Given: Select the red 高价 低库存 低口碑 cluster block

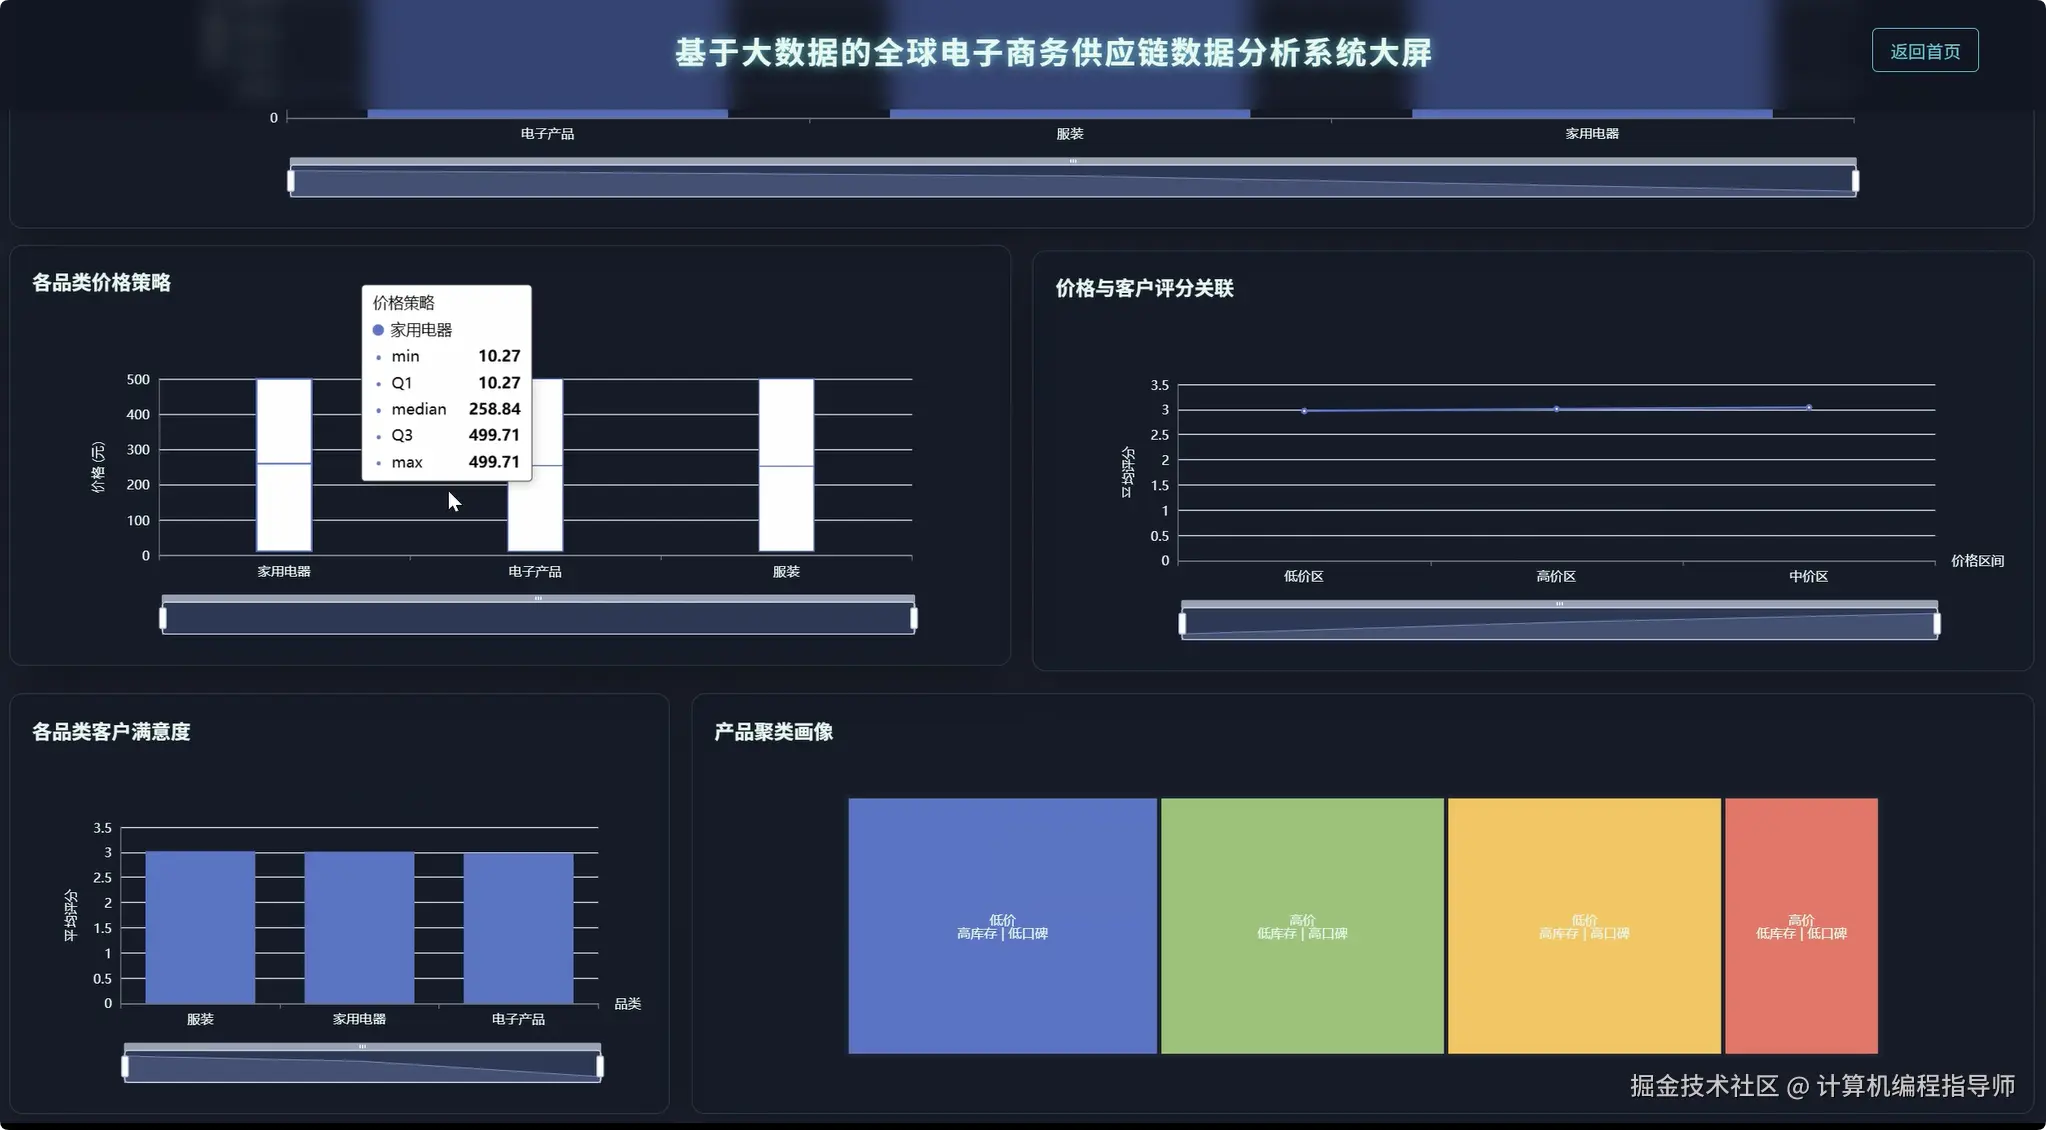Looking at the screenshot, I should [1799, 926].
